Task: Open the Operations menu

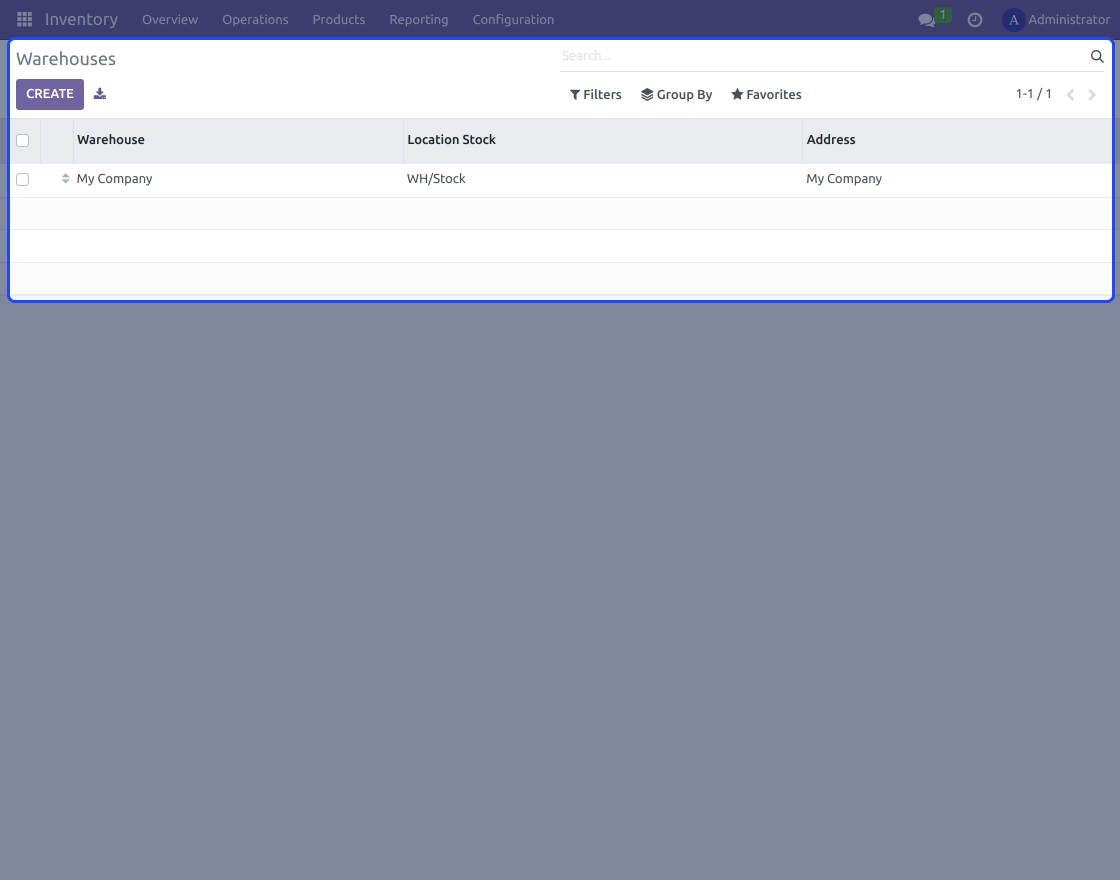Action: coord(255,20)
